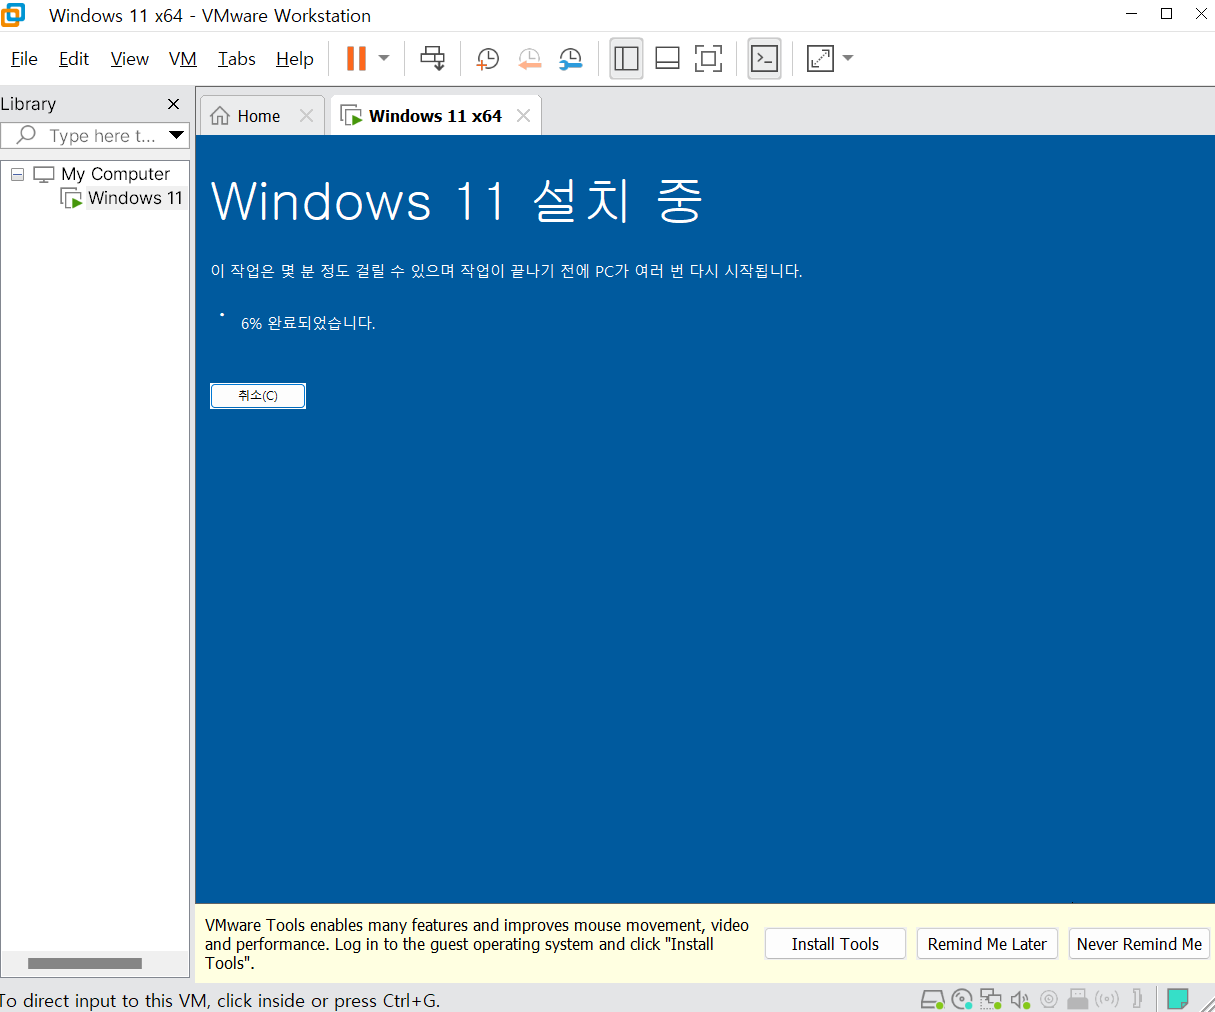Viewport: 1215px width, 1012px height.
Task: Select My Computer in the library
Action: pyautogui.click(x=116, y=174)
